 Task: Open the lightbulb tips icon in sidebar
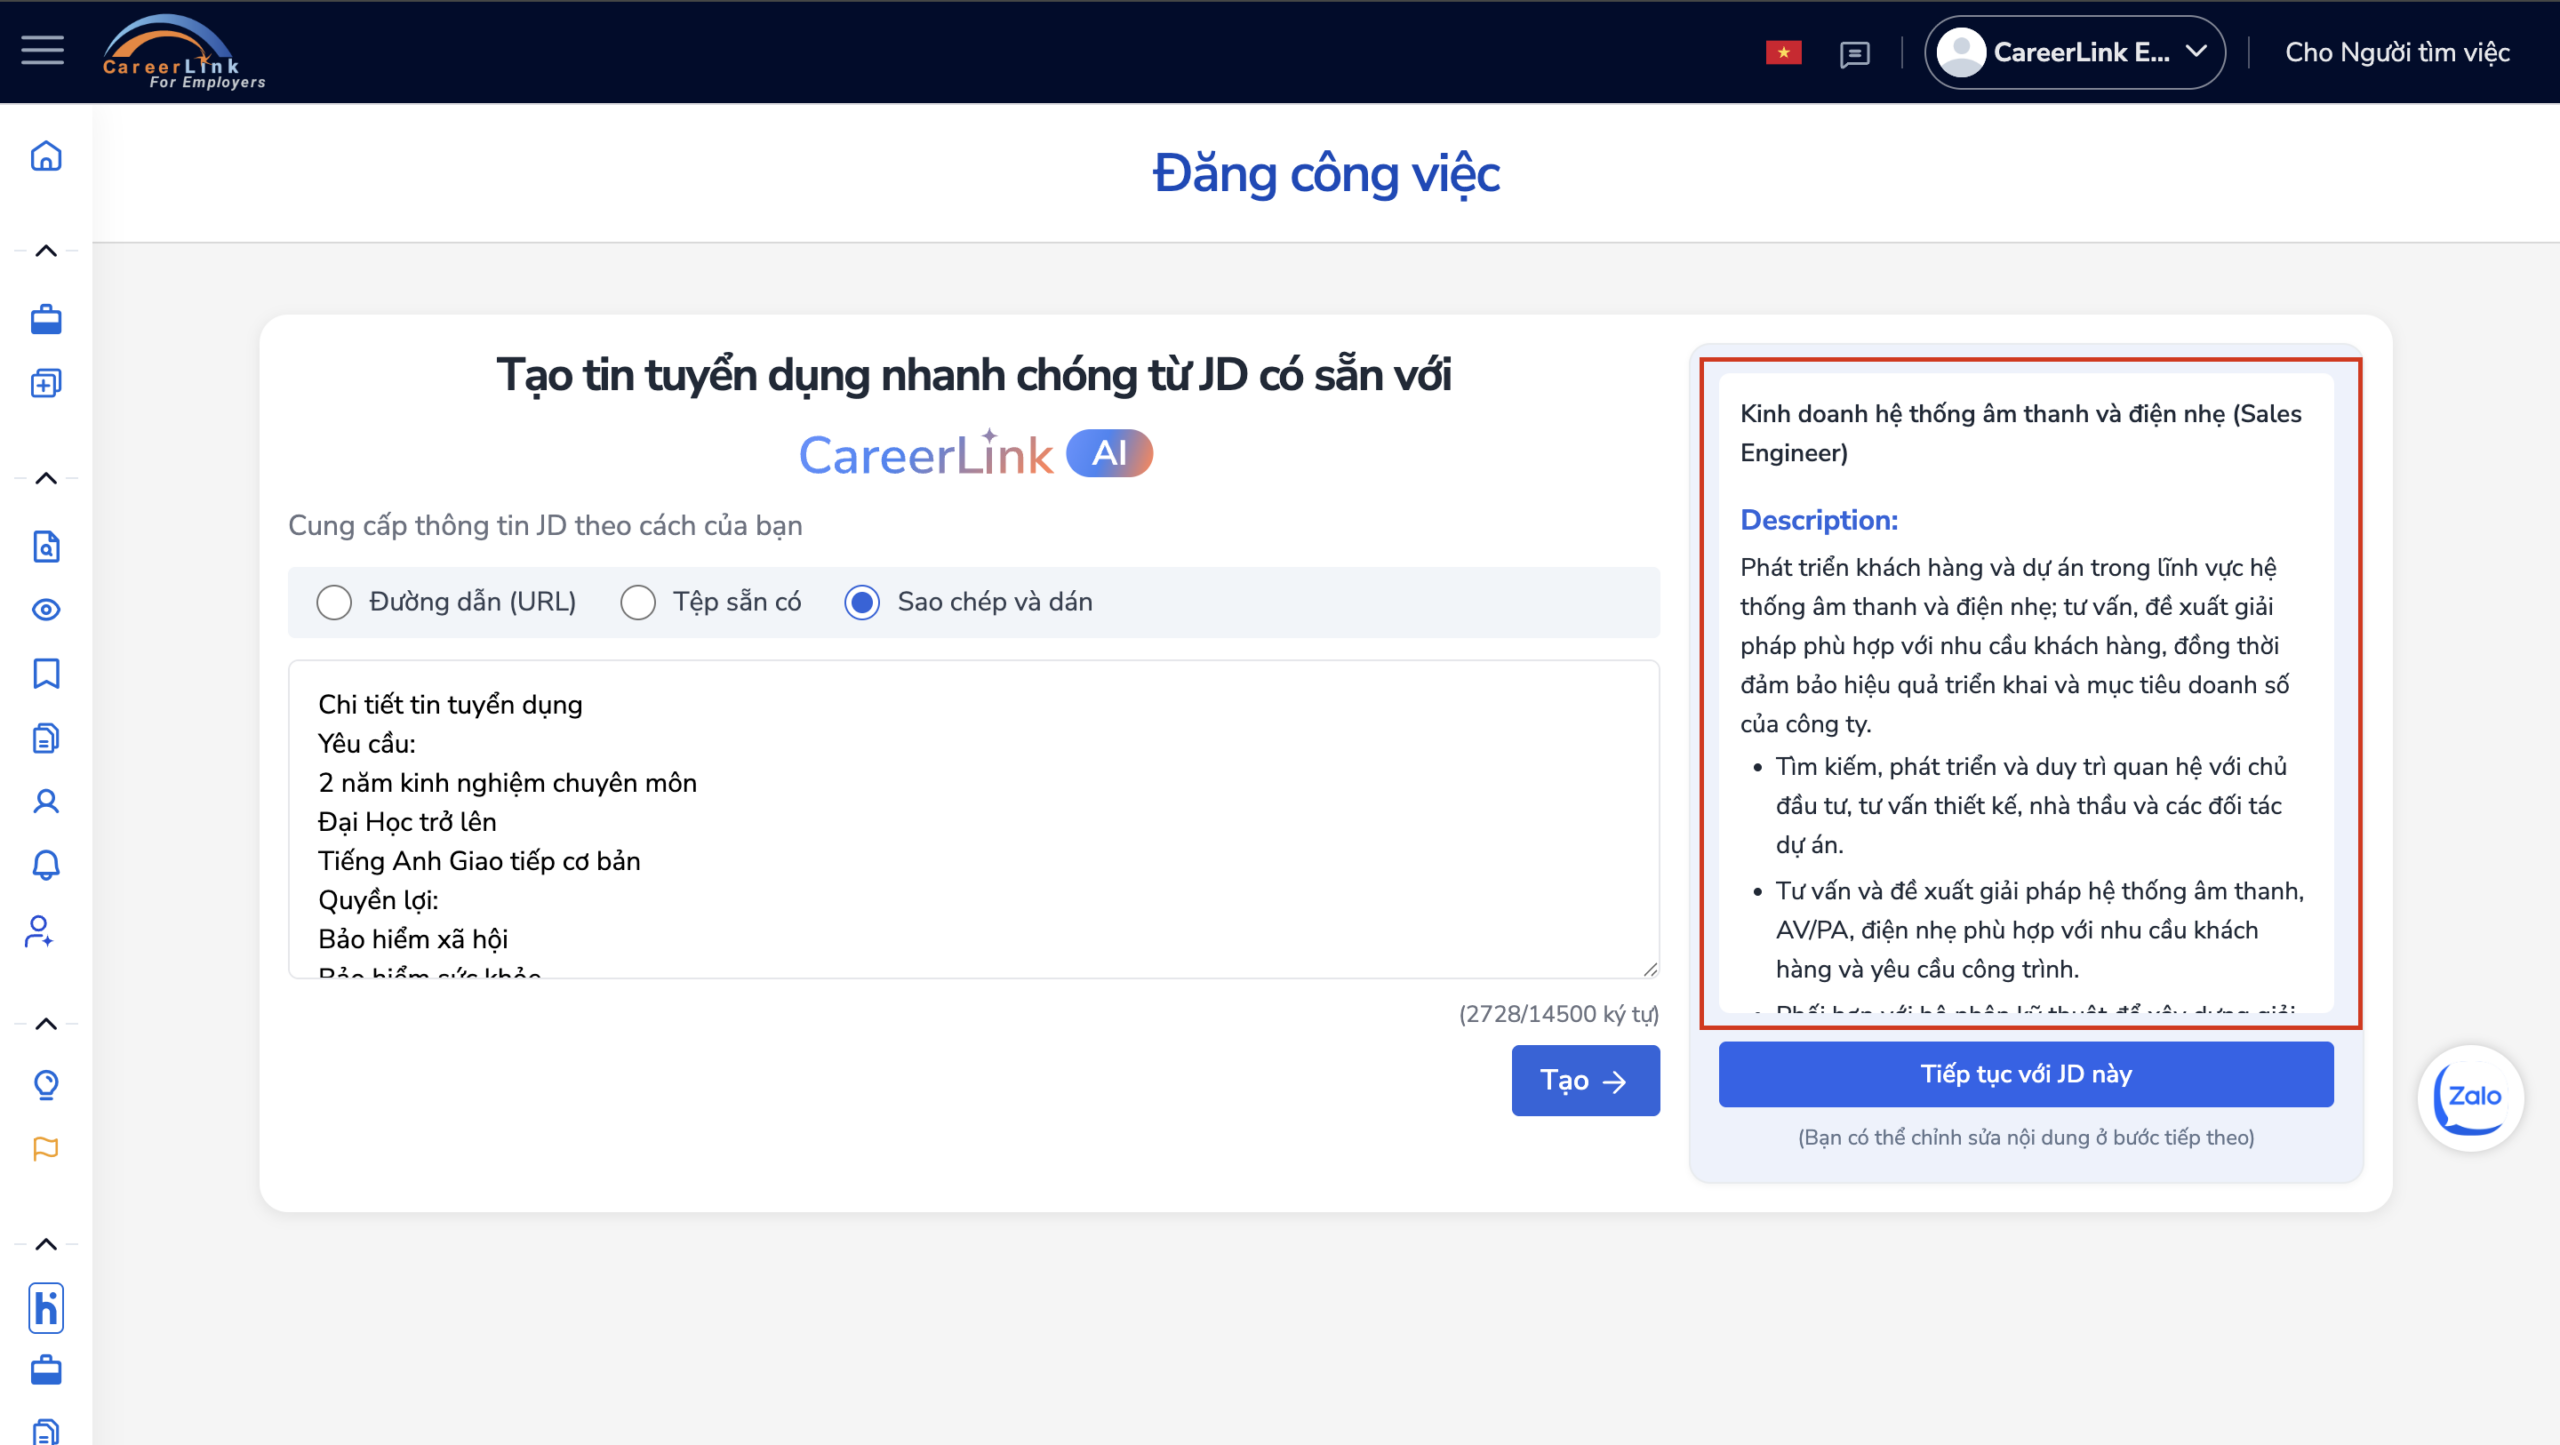[x=46, y=1085]
